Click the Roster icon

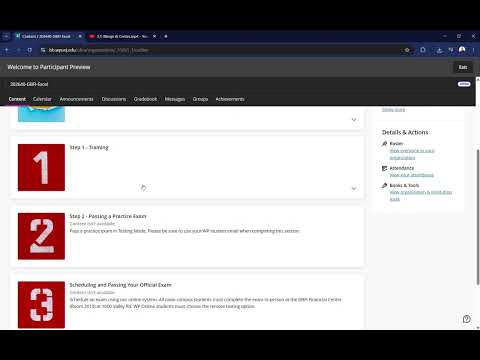[384, 144]
